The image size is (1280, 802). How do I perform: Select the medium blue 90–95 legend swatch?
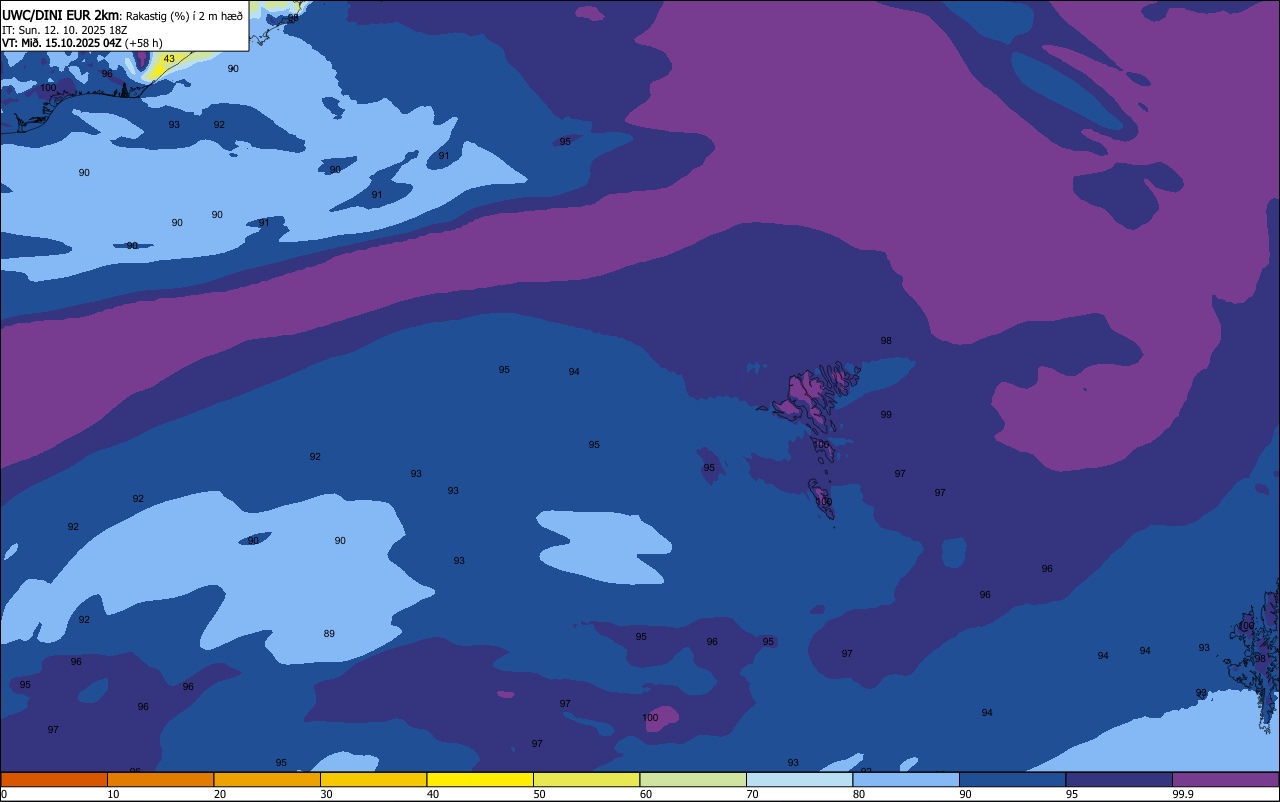tap(1012, 779)
